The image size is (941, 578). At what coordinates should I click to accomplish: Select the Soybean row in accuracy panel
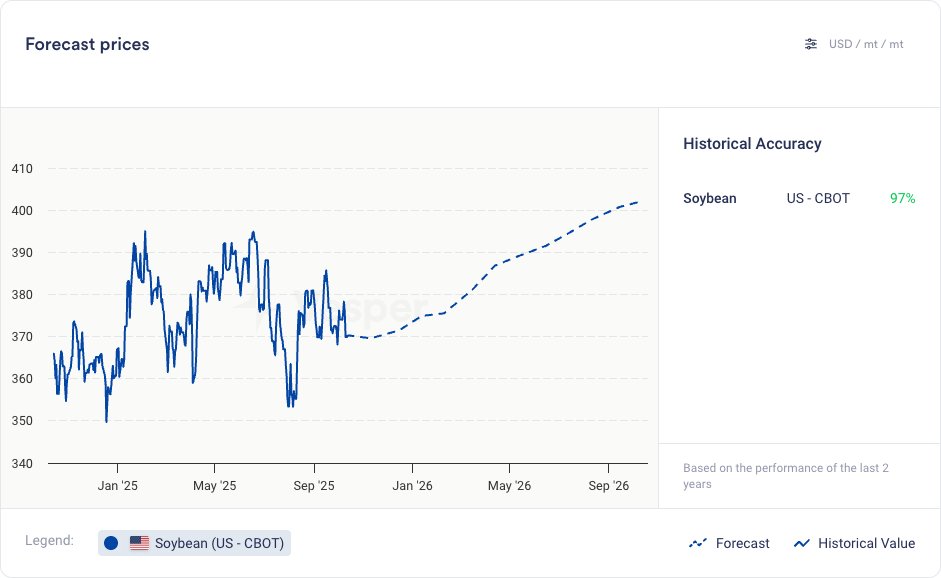tap(710, 198)
